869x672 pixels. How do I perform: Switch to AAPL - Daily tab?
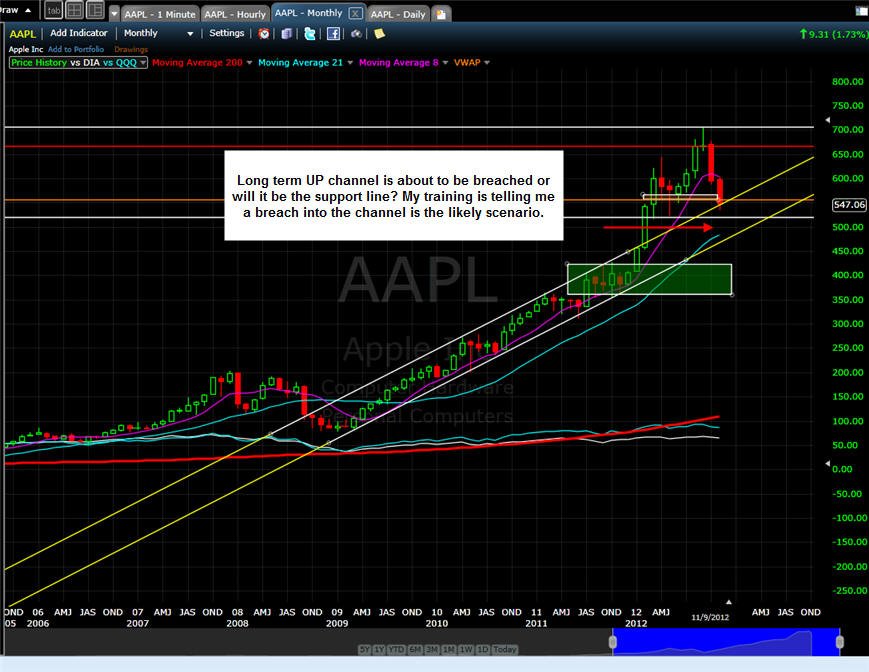398,14
